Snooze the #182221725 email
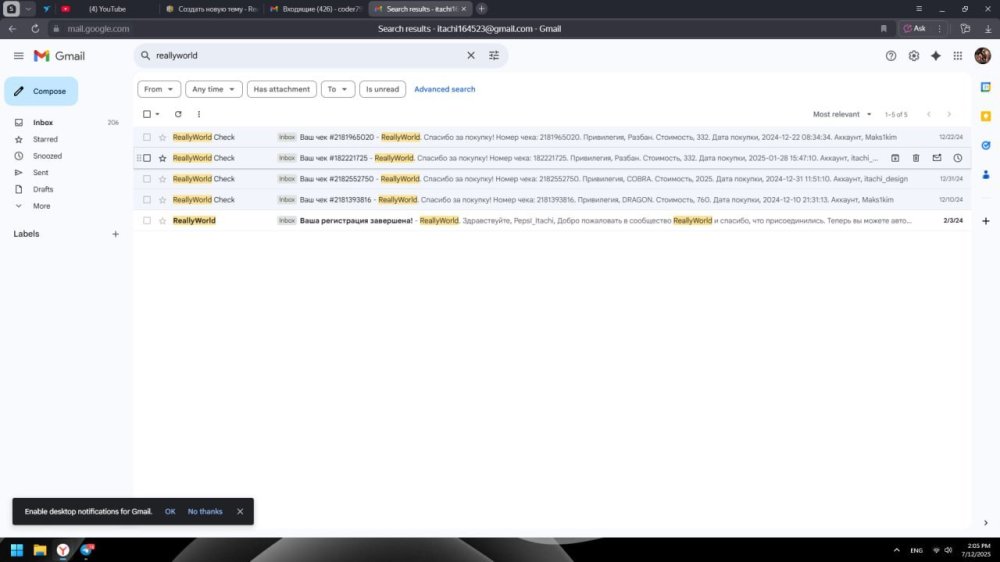Image resolution: width=1000 pixels, height=562 pixels. pos(958,158)
